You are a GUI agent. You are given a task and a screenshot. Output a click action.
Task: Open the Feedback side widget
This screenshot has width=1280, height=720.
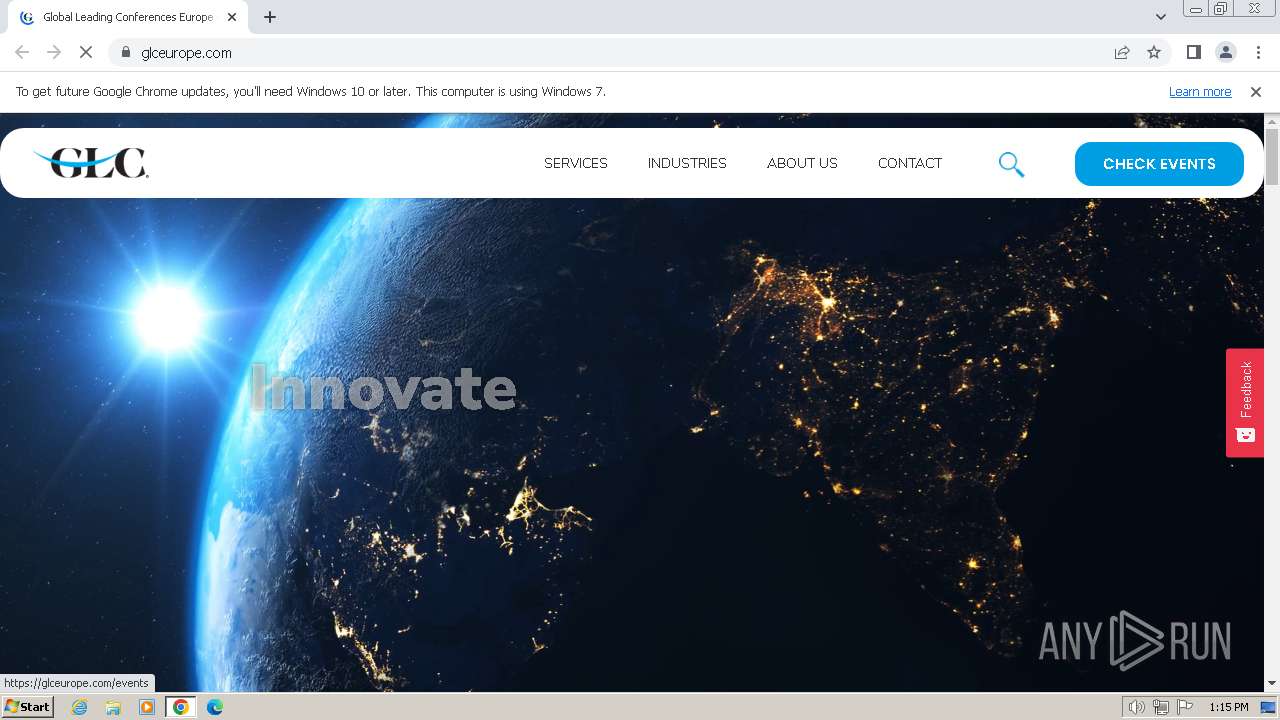pyautogui.click(x=1245, y=402)
